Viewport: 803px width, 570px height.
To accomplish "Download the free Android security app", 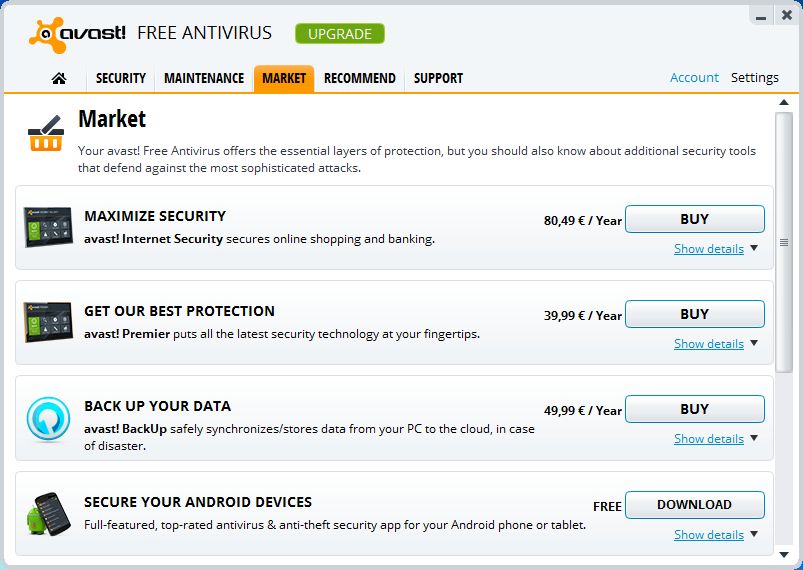I will (x=694, y=505).
